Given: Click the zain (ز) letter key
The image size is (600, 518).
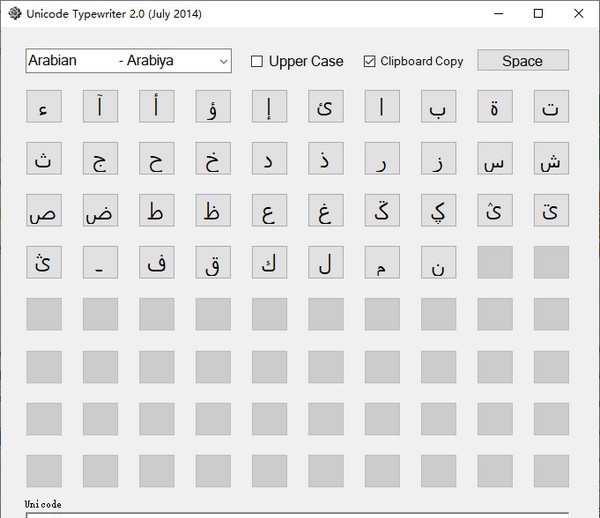Looking at the screenshot, I should point(439,158).
